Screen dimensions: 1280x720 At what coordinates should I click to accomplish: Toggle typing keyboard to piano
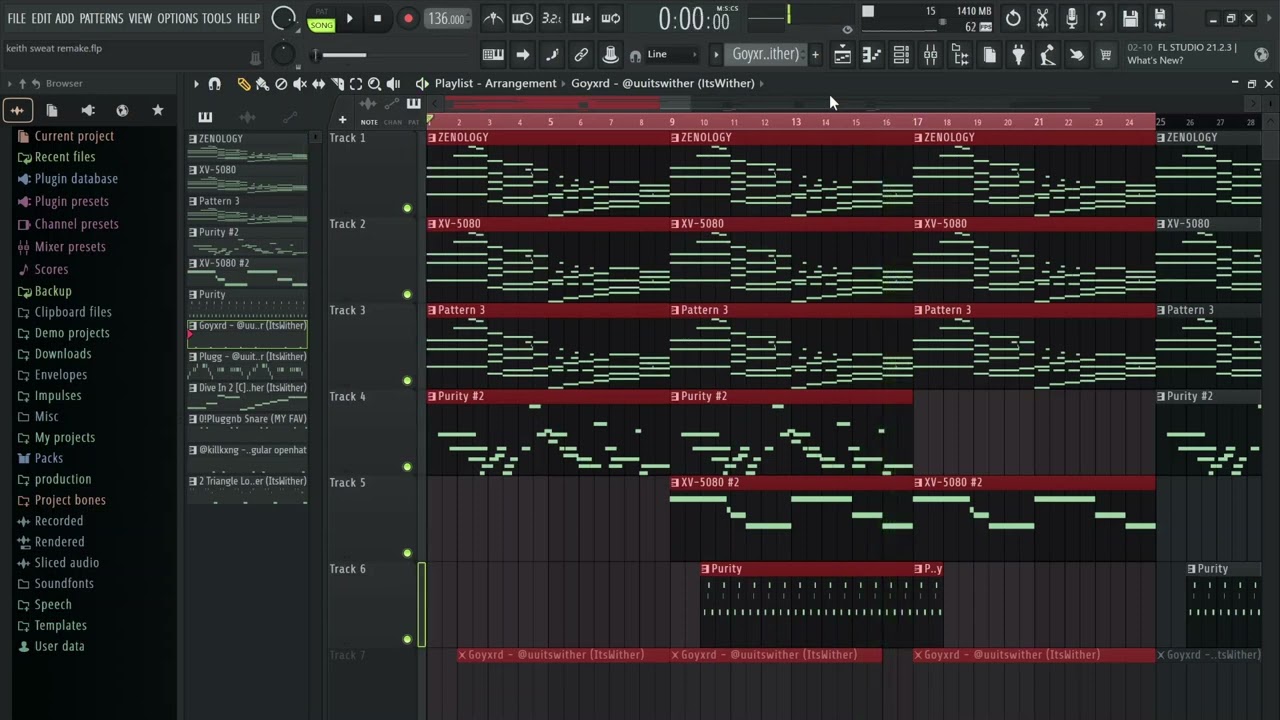pos(493,55)
